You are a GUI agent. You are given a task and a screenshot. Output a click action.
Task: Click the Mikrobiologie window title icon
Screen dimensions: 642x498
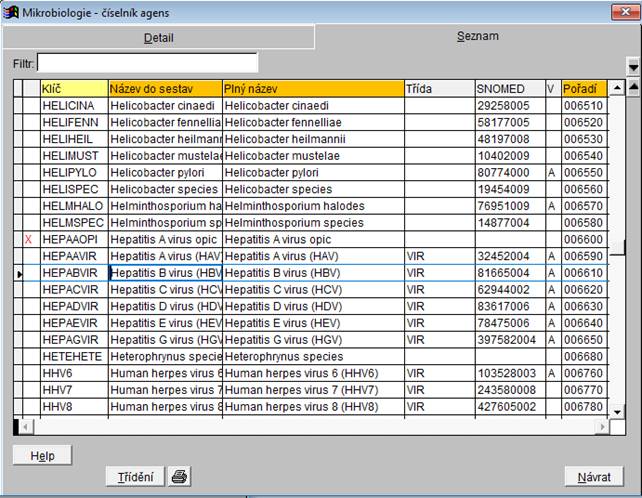point(10,11)
